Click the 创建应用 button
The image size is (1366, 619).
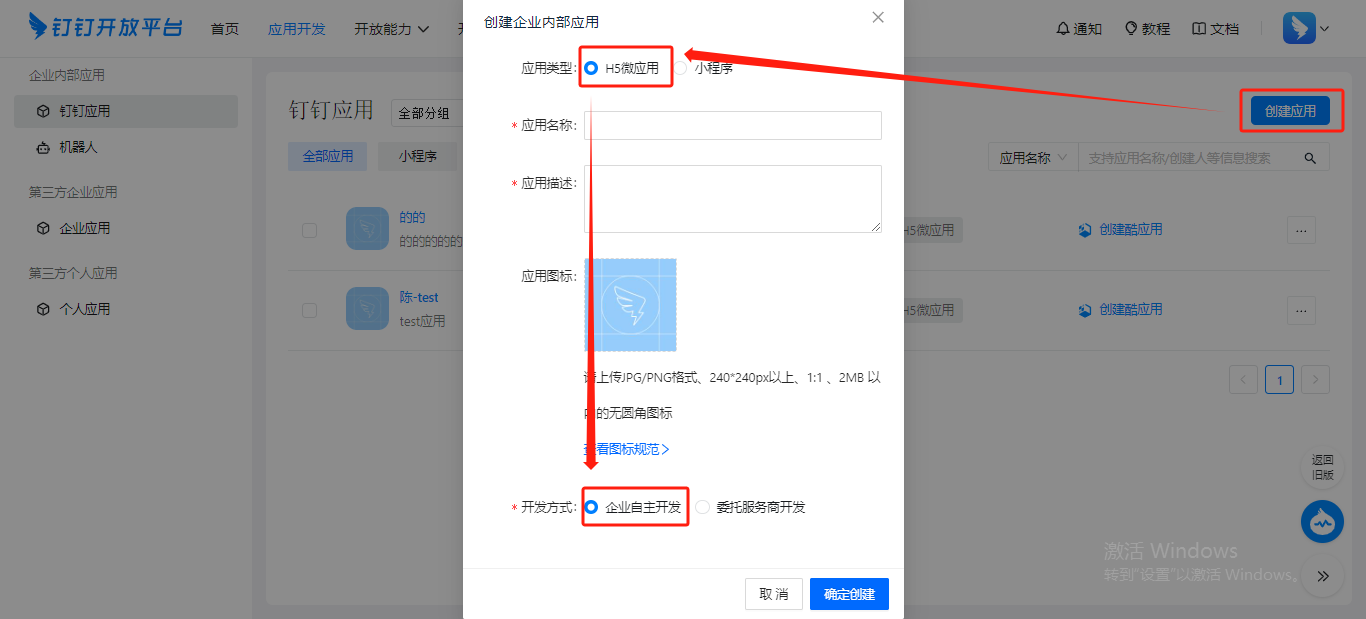click(x=1290, y=111)
